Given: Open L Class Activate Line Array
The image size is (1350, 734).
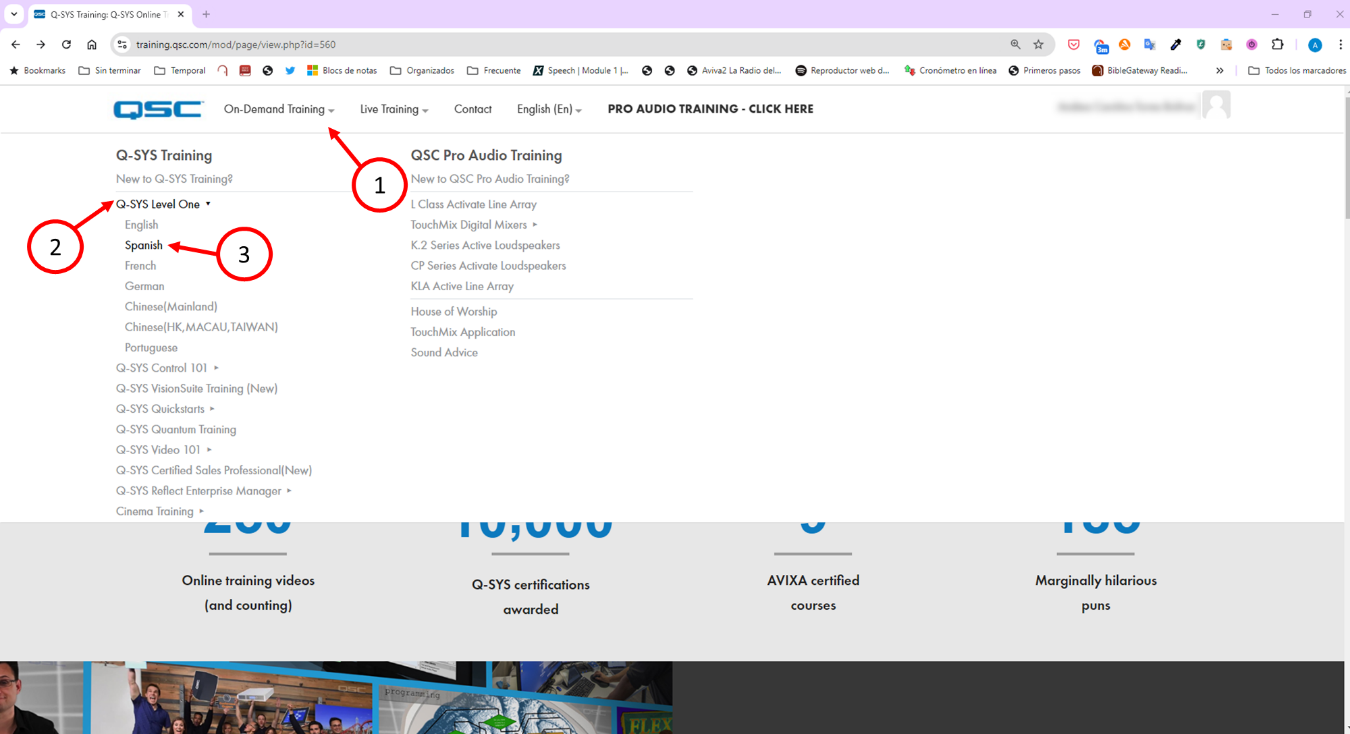Looking at the screenshot, I should tap(474, 204).
